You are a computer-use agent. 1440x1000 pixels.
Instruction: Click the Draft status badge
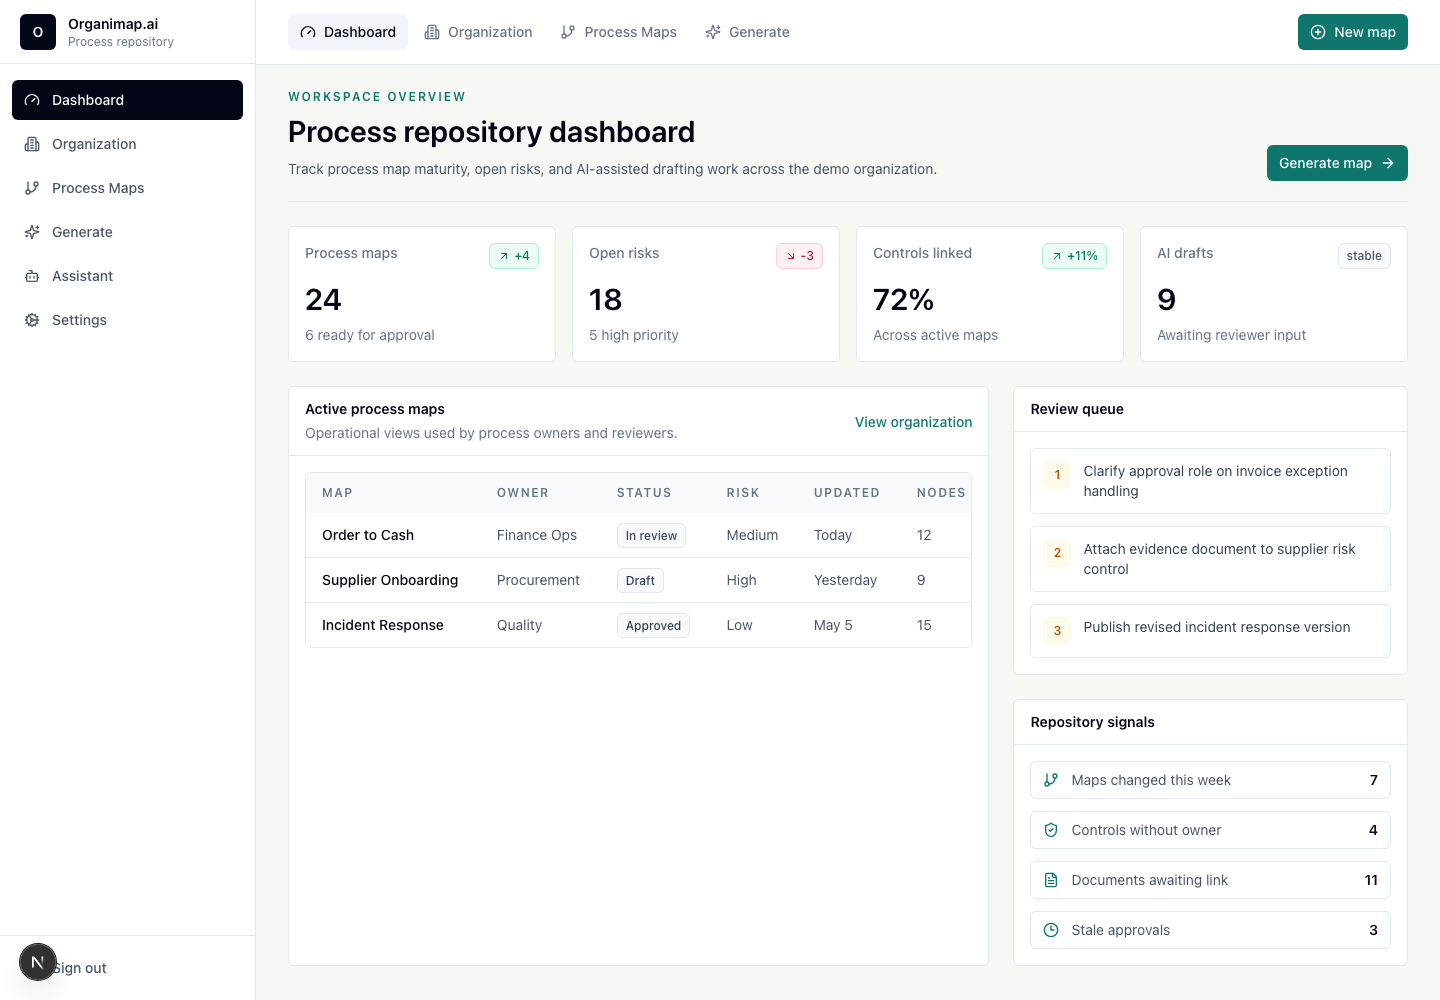tap(640, 581)
